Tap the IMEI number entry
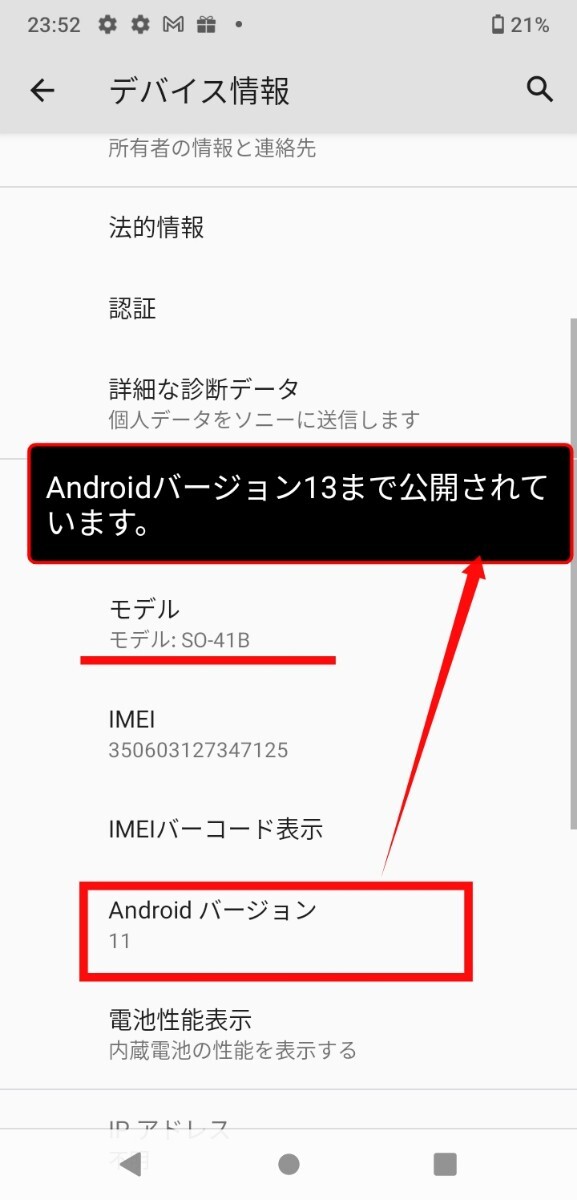This screenshot has height=1200, width=577. coord(288,733)
